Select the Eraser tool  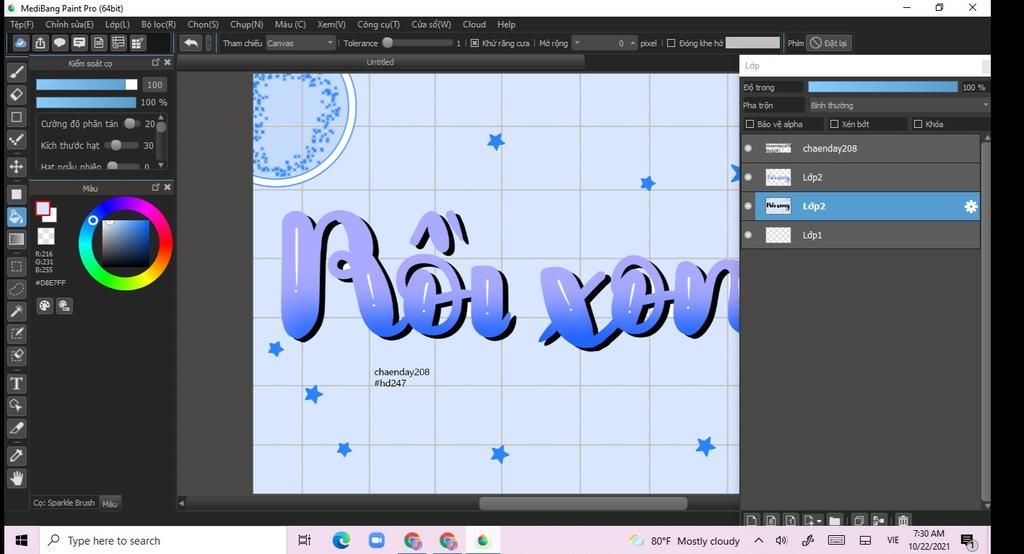click(x=16, y=94)
